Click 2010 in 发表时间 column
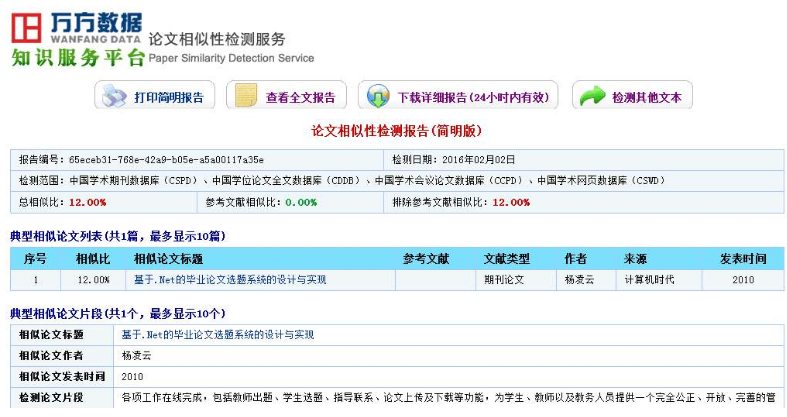This screenshot has height=417, width=787. coord(743,280)
